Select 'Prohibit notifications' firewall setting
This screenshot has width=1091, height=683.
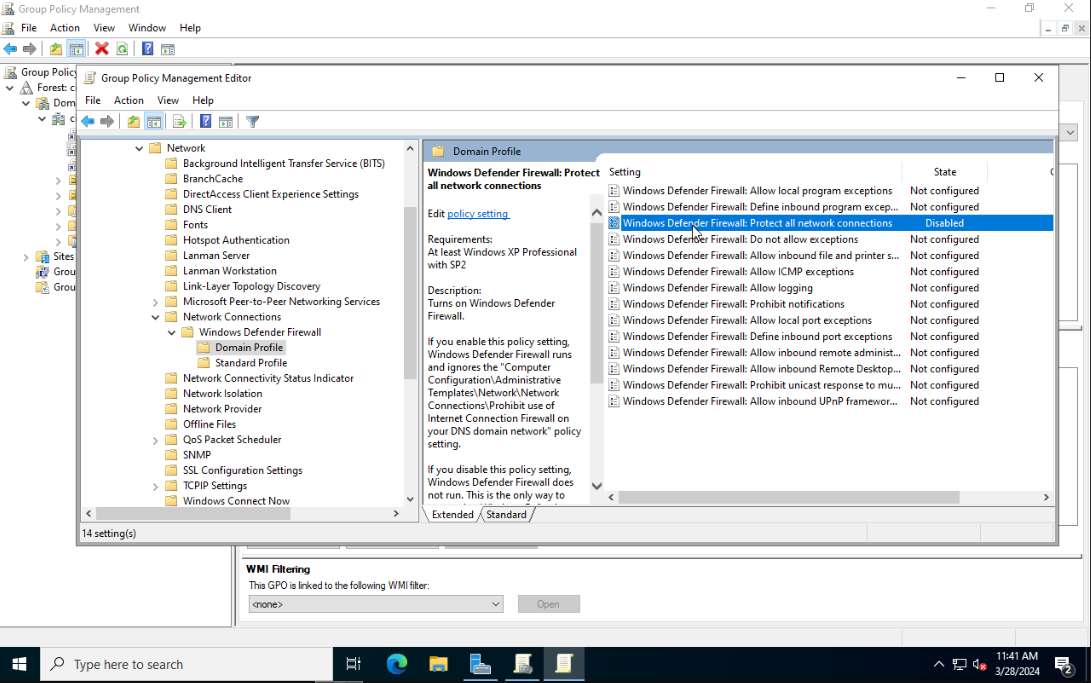pos(733,304)
